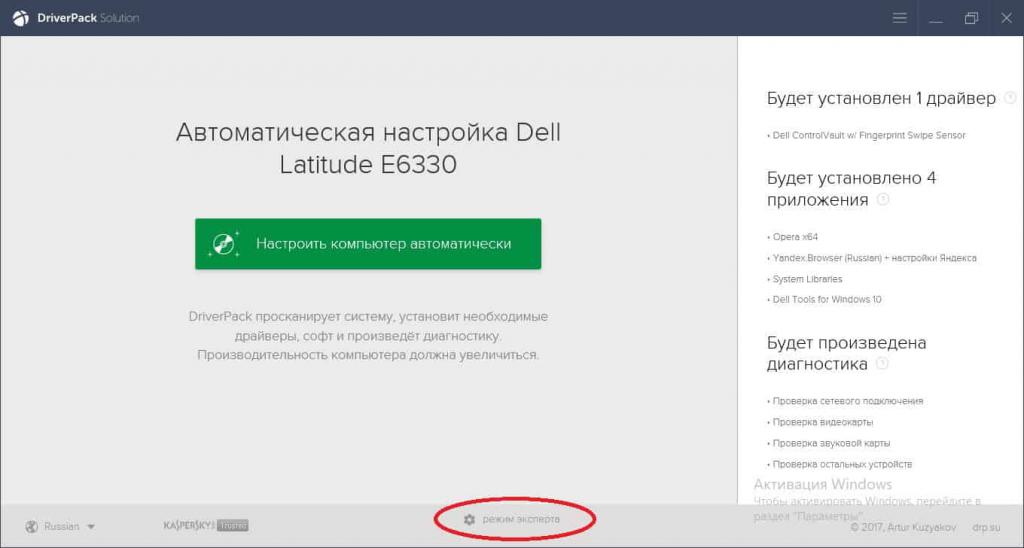
Task: Open help icon next to 'Будет установлен 1 драйвер'
Action: click(x=1010, y=98)
